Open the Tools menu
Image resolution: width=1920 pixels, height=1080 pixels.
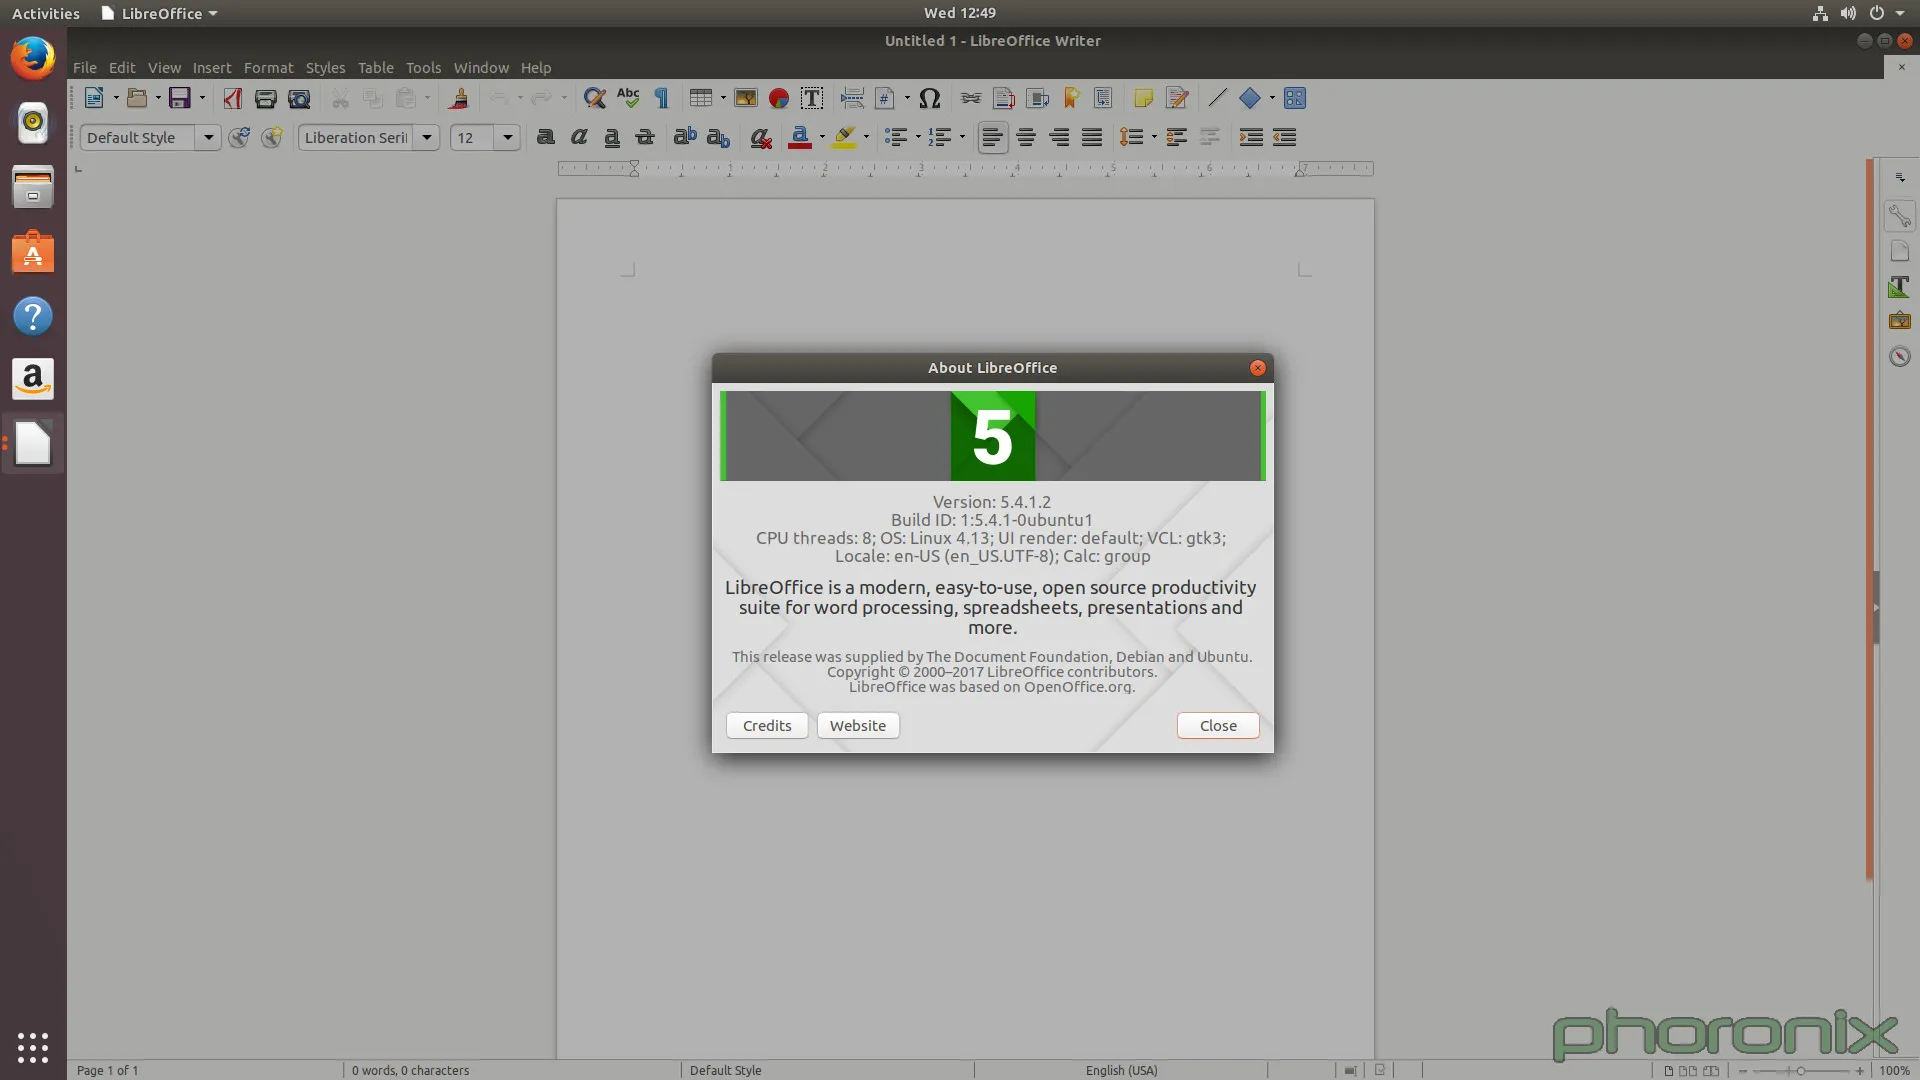pyautogui.click(x=423, y=68)
